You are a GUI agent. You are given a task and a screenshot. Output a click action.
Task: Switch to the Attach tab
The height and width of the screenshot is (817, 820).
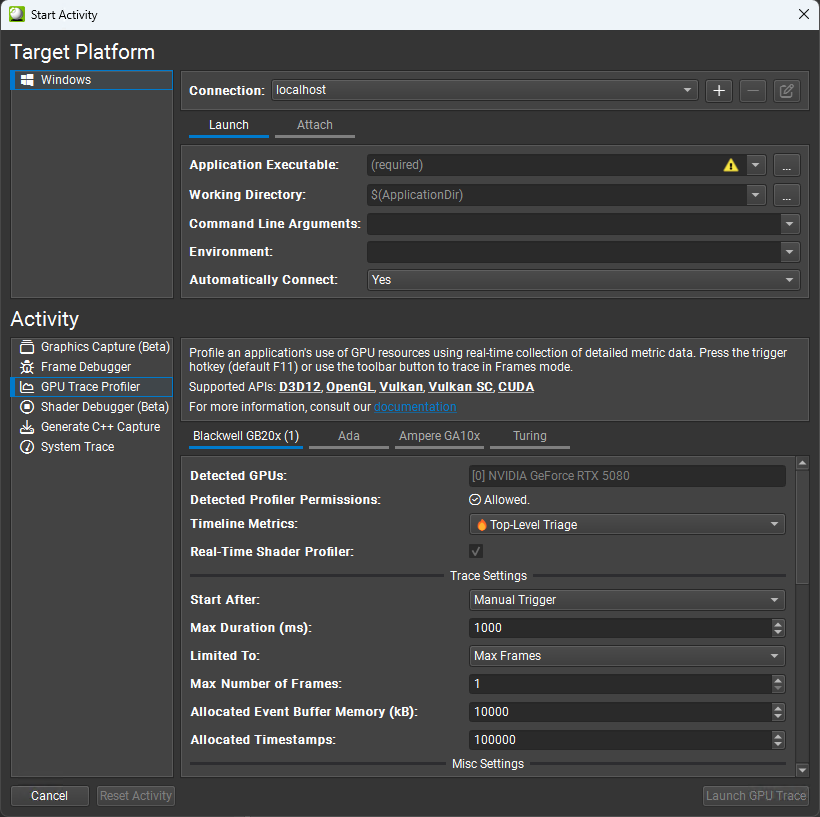(315, 125)
